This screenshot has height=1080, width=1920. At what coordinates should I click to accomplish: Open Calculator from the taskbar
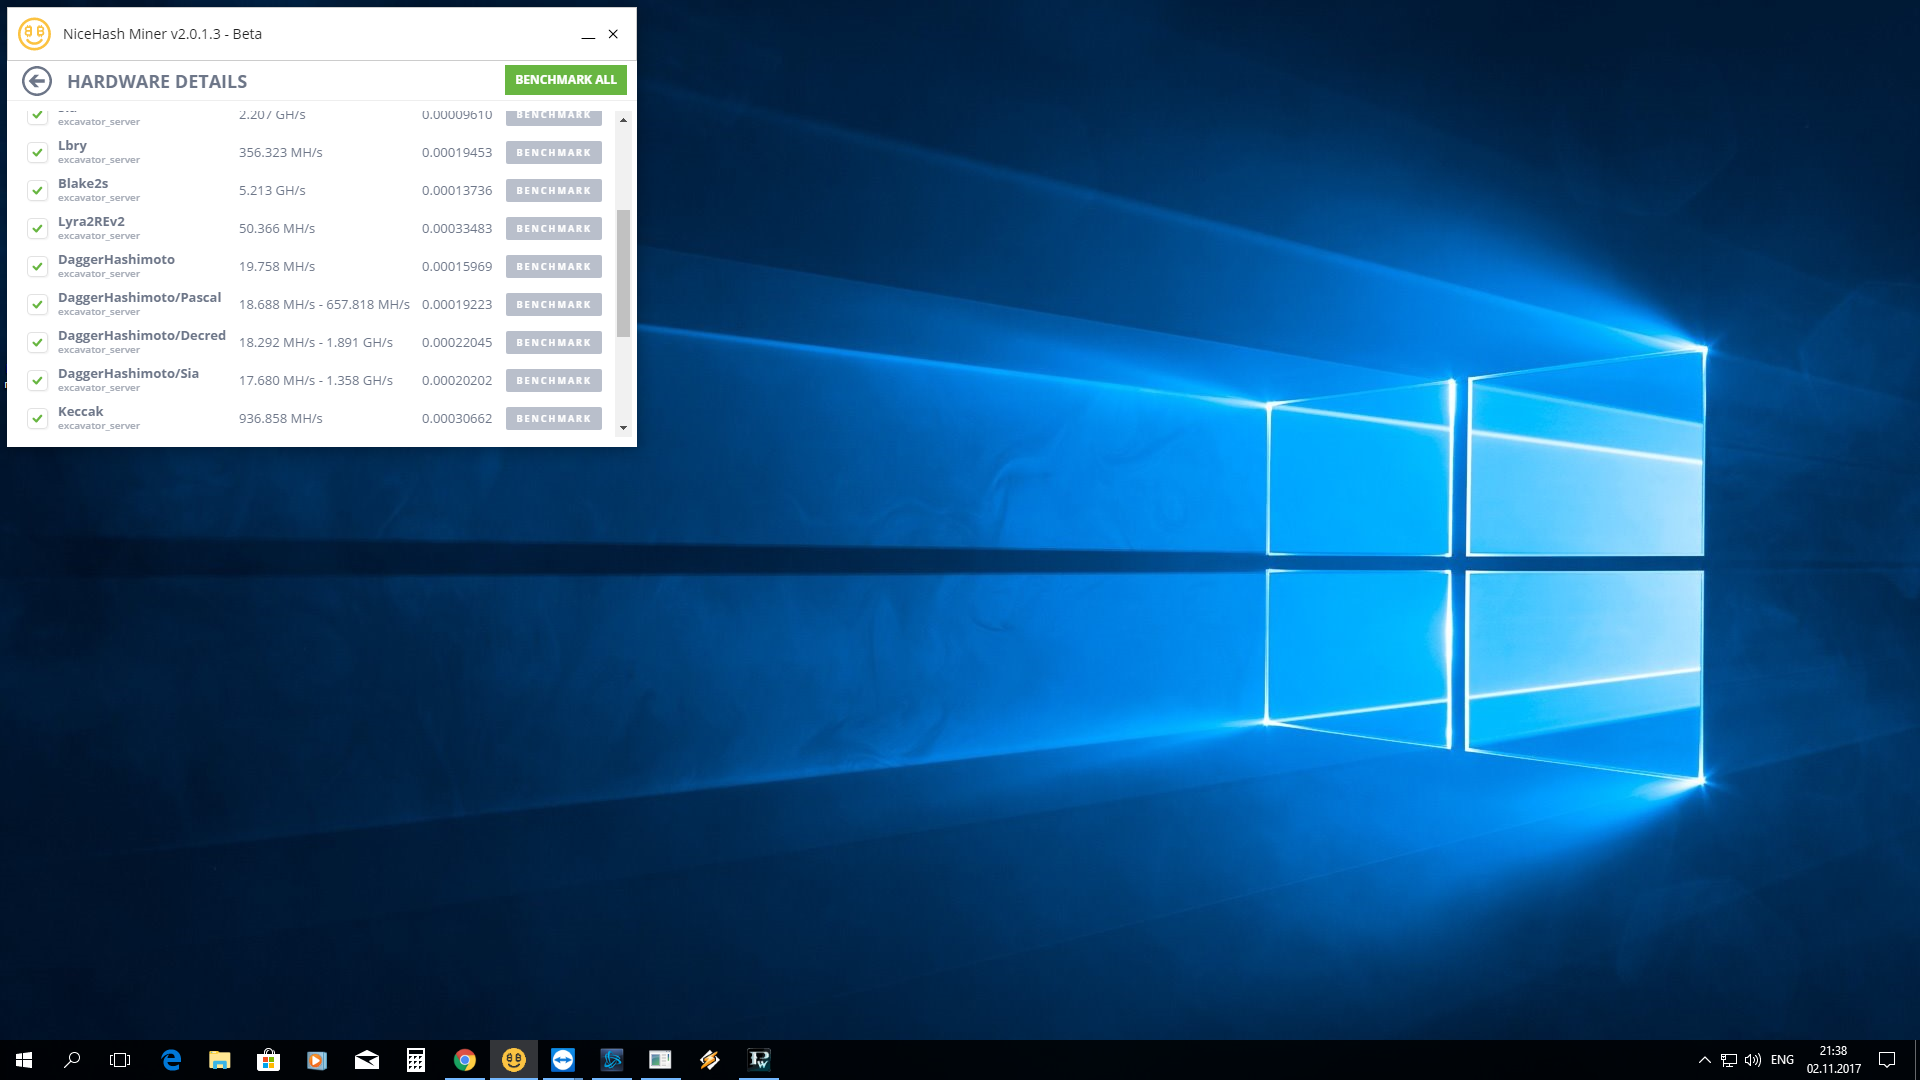(416, 1060)
